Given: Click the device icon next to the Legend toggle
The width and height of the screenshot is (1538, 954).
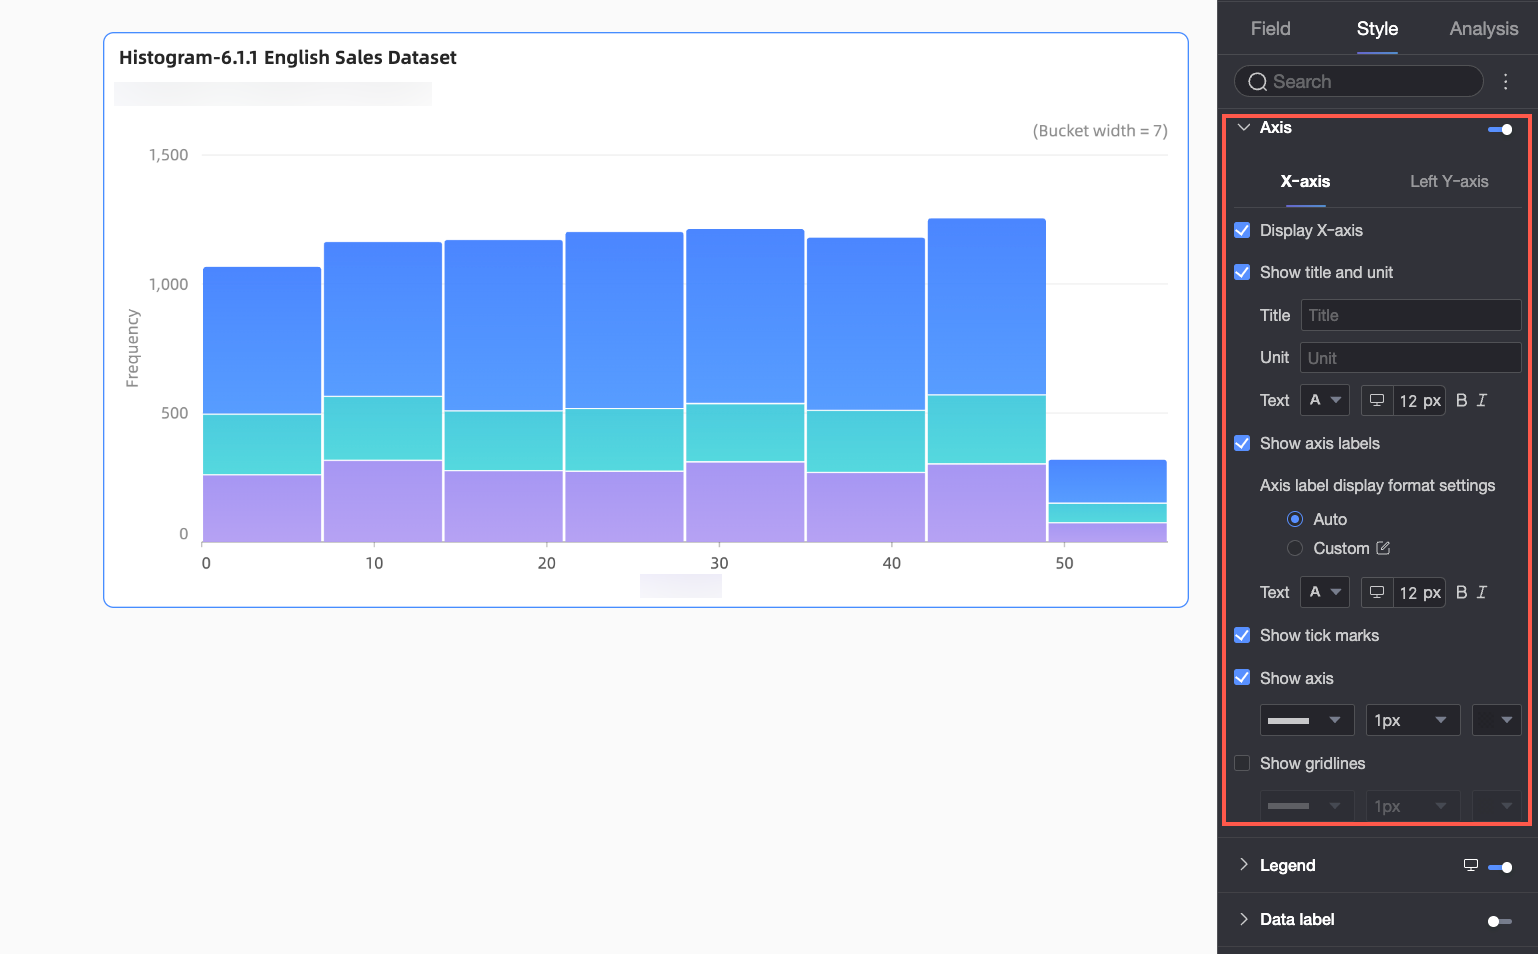Looking at the screenshot, I should click(1471, 865).
